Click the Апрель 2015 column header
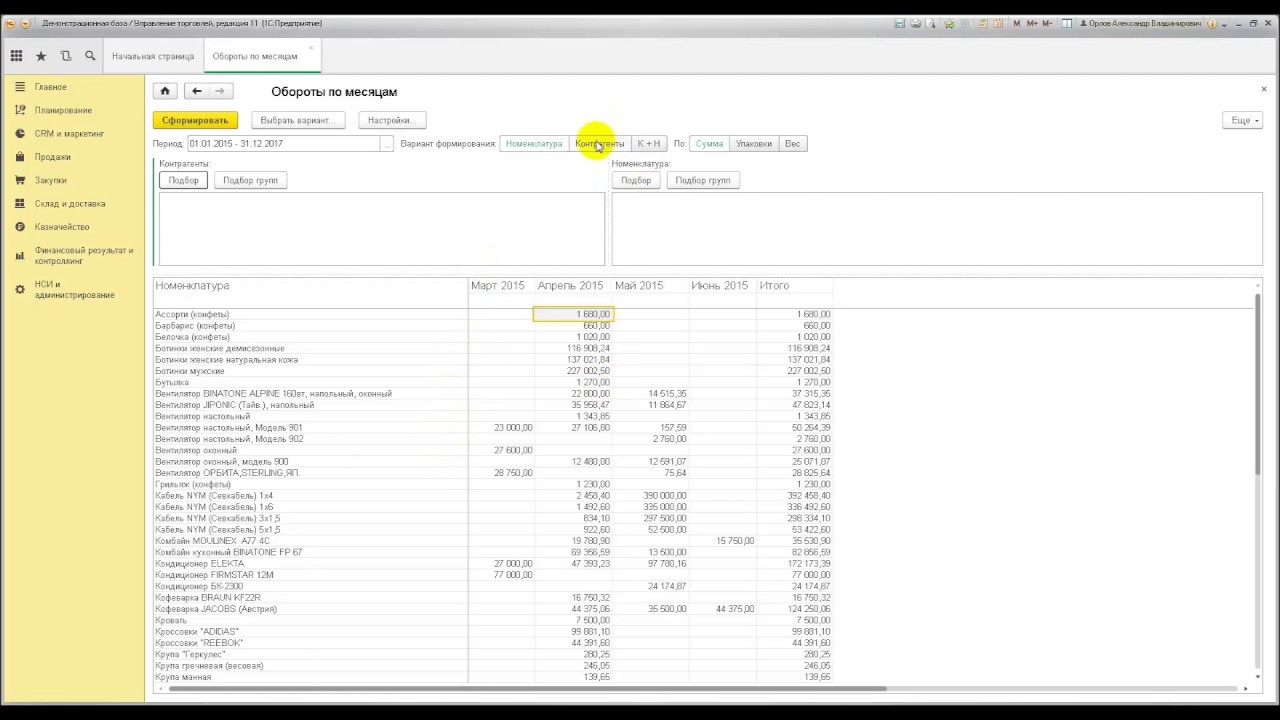 tap(571, 286)
